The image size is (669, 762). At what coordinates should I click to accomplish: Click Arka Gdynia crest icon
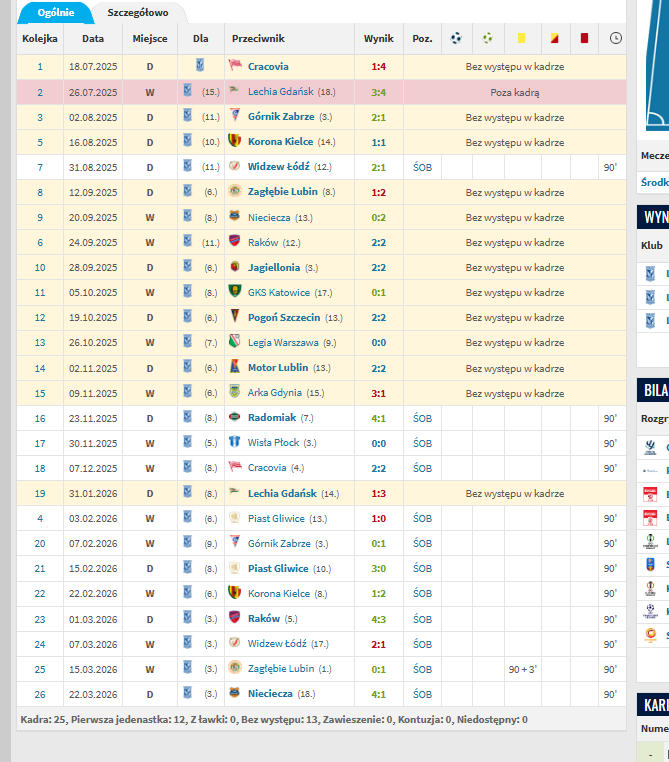point(235,391)
